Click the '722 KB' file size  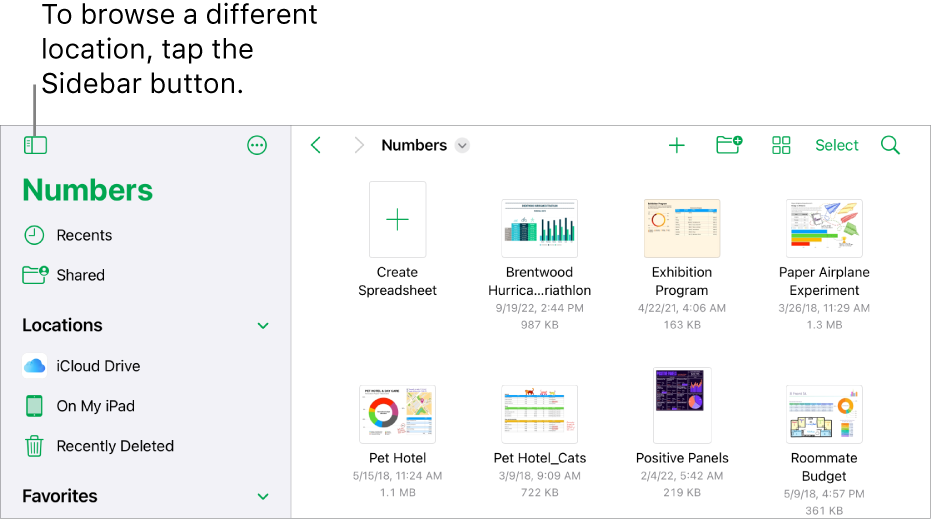click(539, 493)
